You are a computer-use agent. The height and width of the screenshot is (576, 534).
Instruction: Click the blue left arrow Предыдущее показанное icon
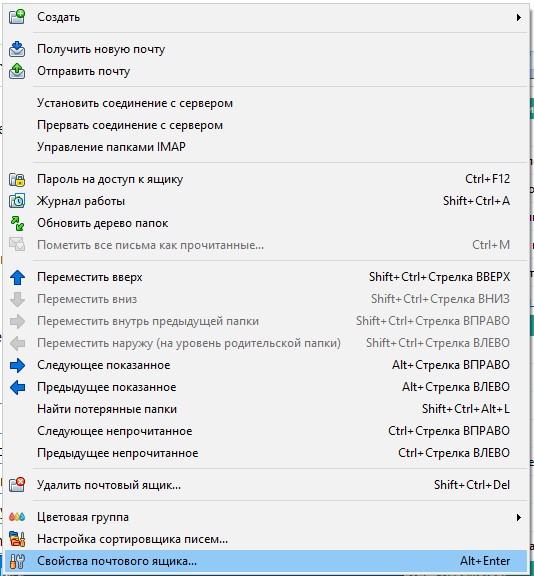(17, 387)
